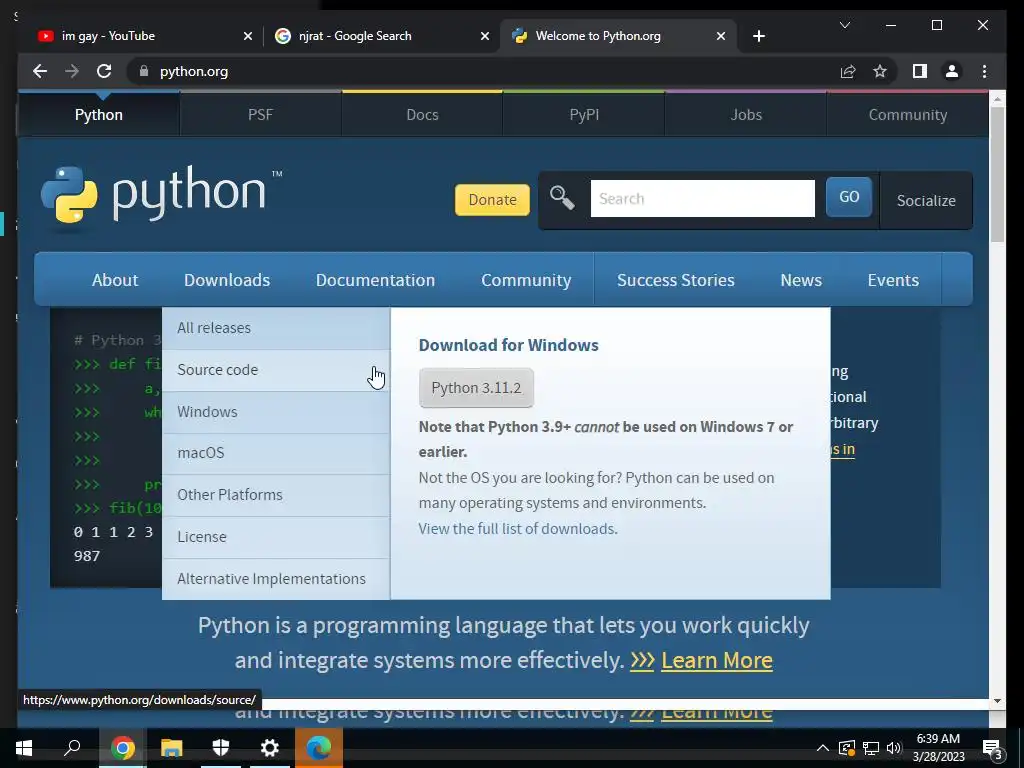The width and height of the screenshot is (1024, 768).
Task: Open the Events menu
Action: [x=893, y=280]
